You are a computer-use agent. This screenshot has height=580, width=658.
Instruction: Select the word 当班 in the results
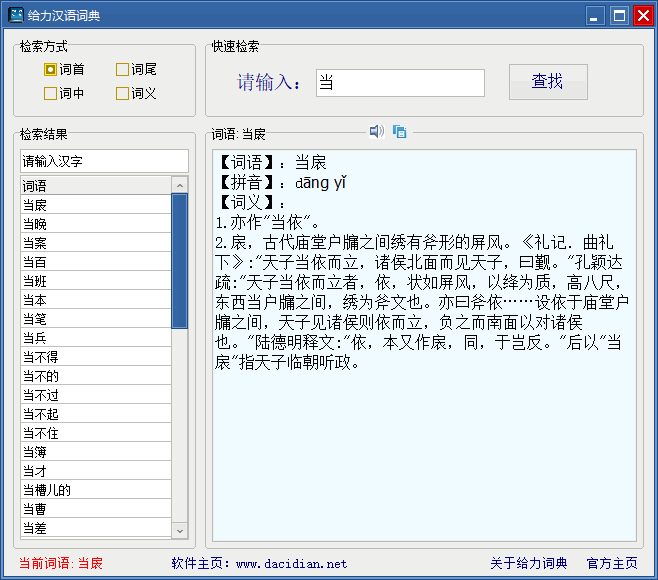96,280
